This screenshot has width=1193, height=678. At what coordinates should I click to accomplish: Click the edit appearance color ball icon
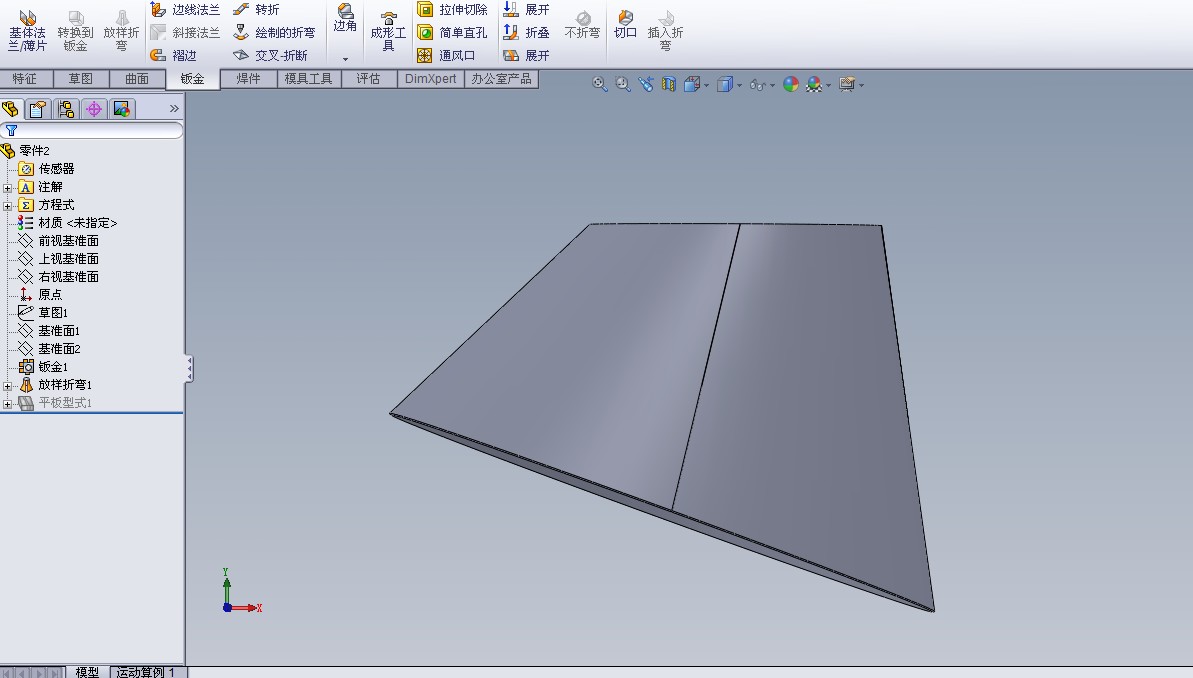point(791,84)
